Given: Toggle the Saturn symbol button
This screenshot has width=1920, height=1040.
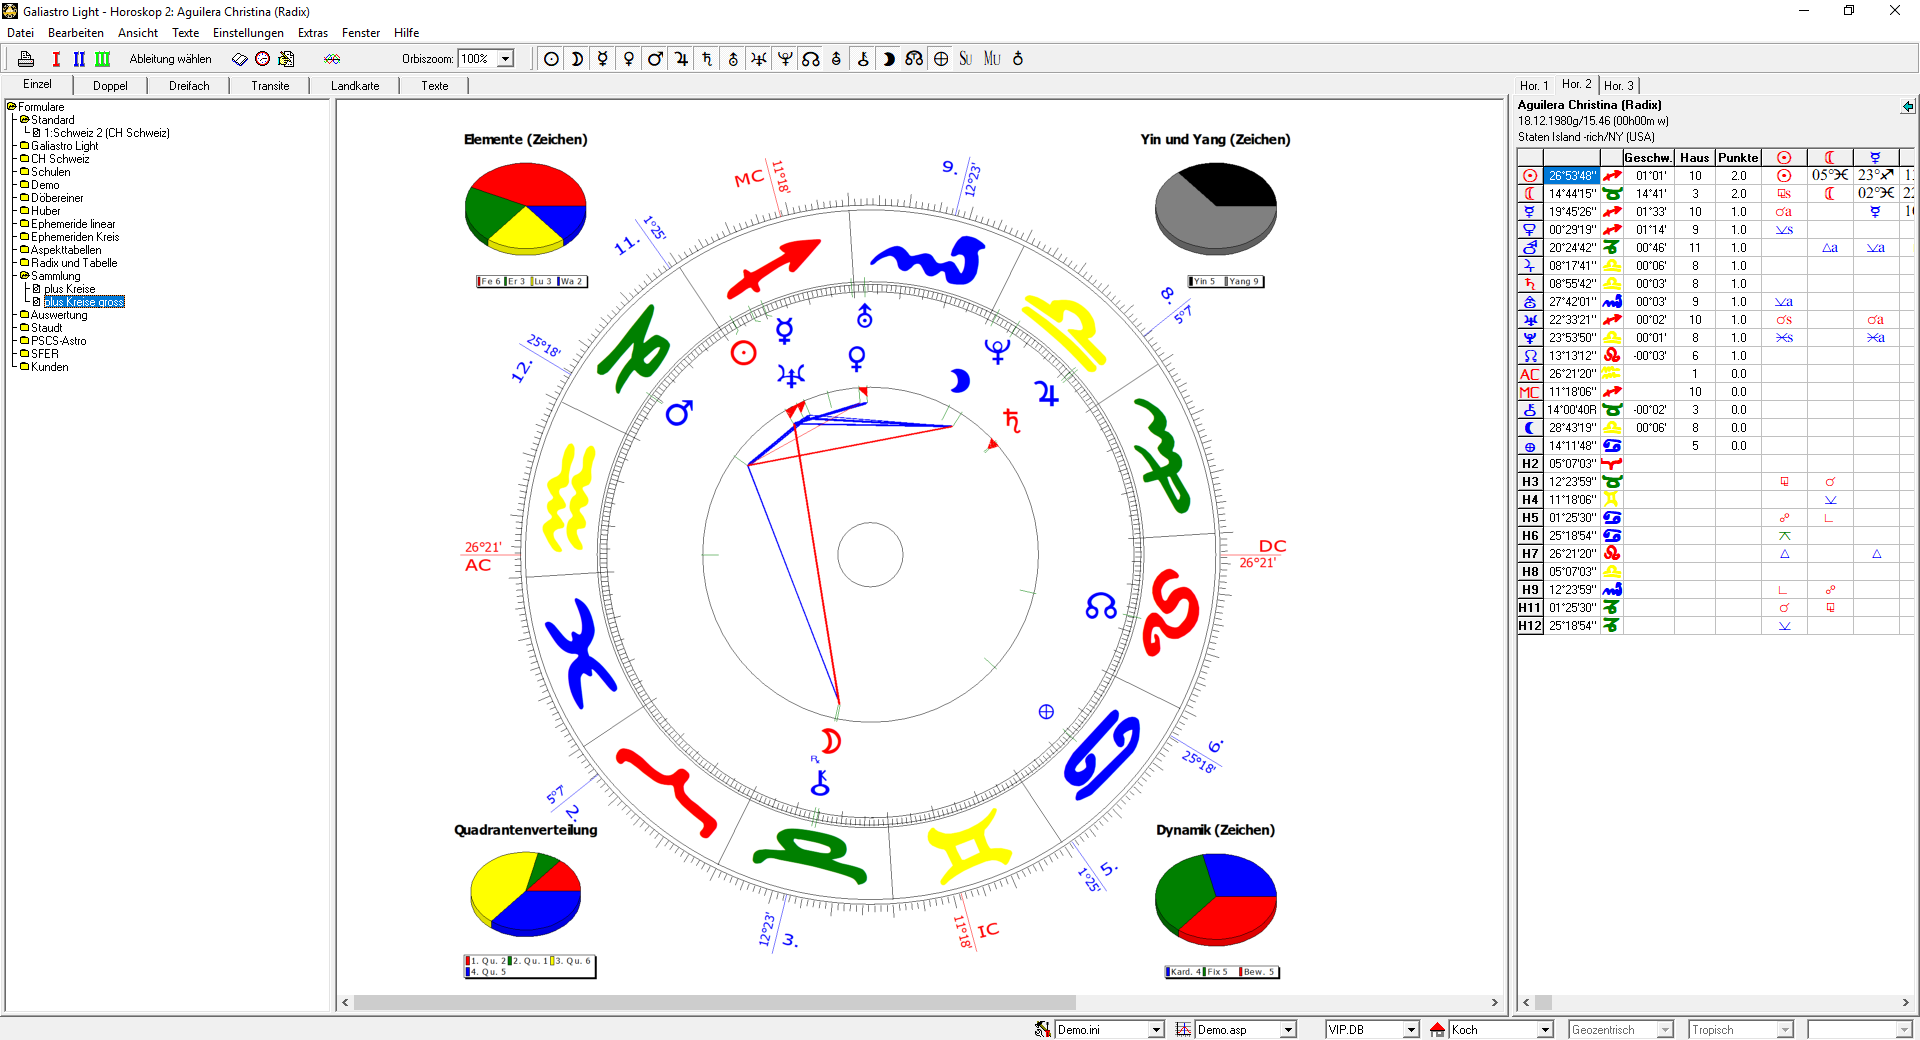Looking at the screenshot, I should tap(707, 59).
